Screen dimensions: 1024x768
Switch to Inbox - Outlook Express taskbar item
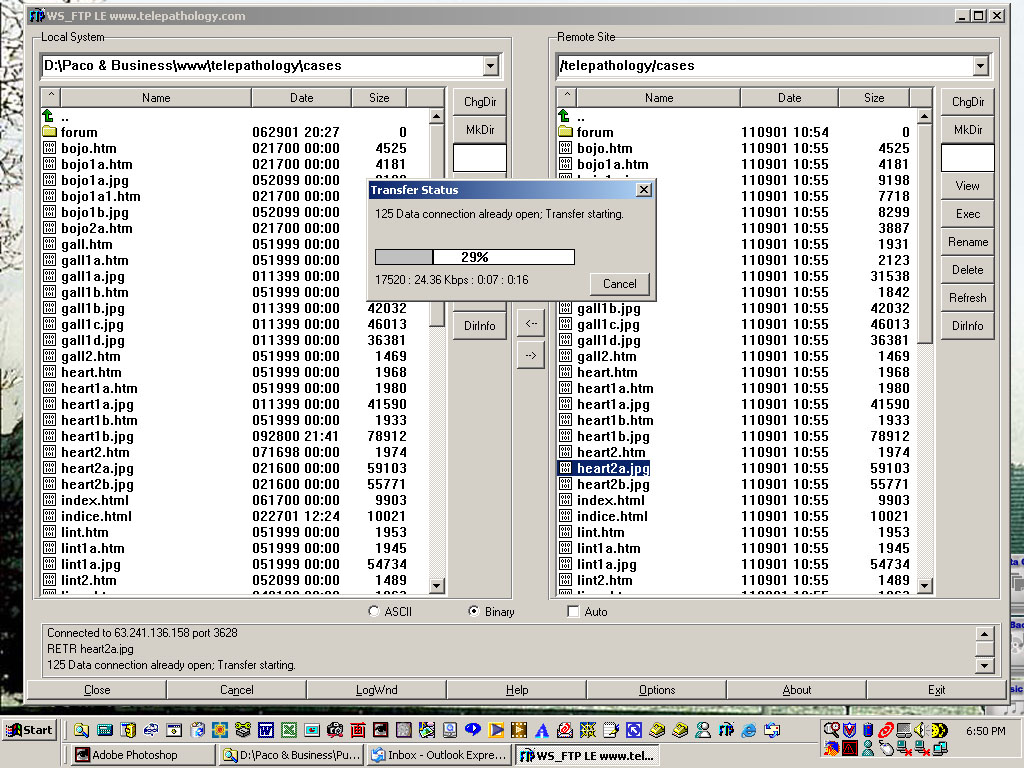click(439, 755)
